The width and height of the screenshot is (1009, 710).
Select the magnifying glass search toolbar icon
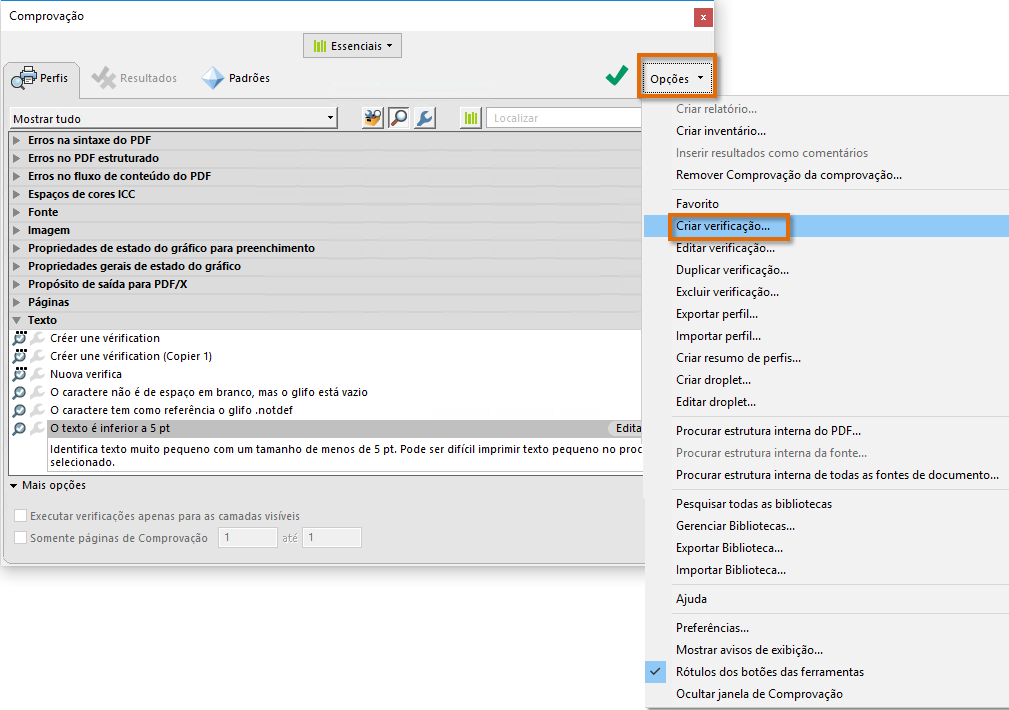[398, 117]
